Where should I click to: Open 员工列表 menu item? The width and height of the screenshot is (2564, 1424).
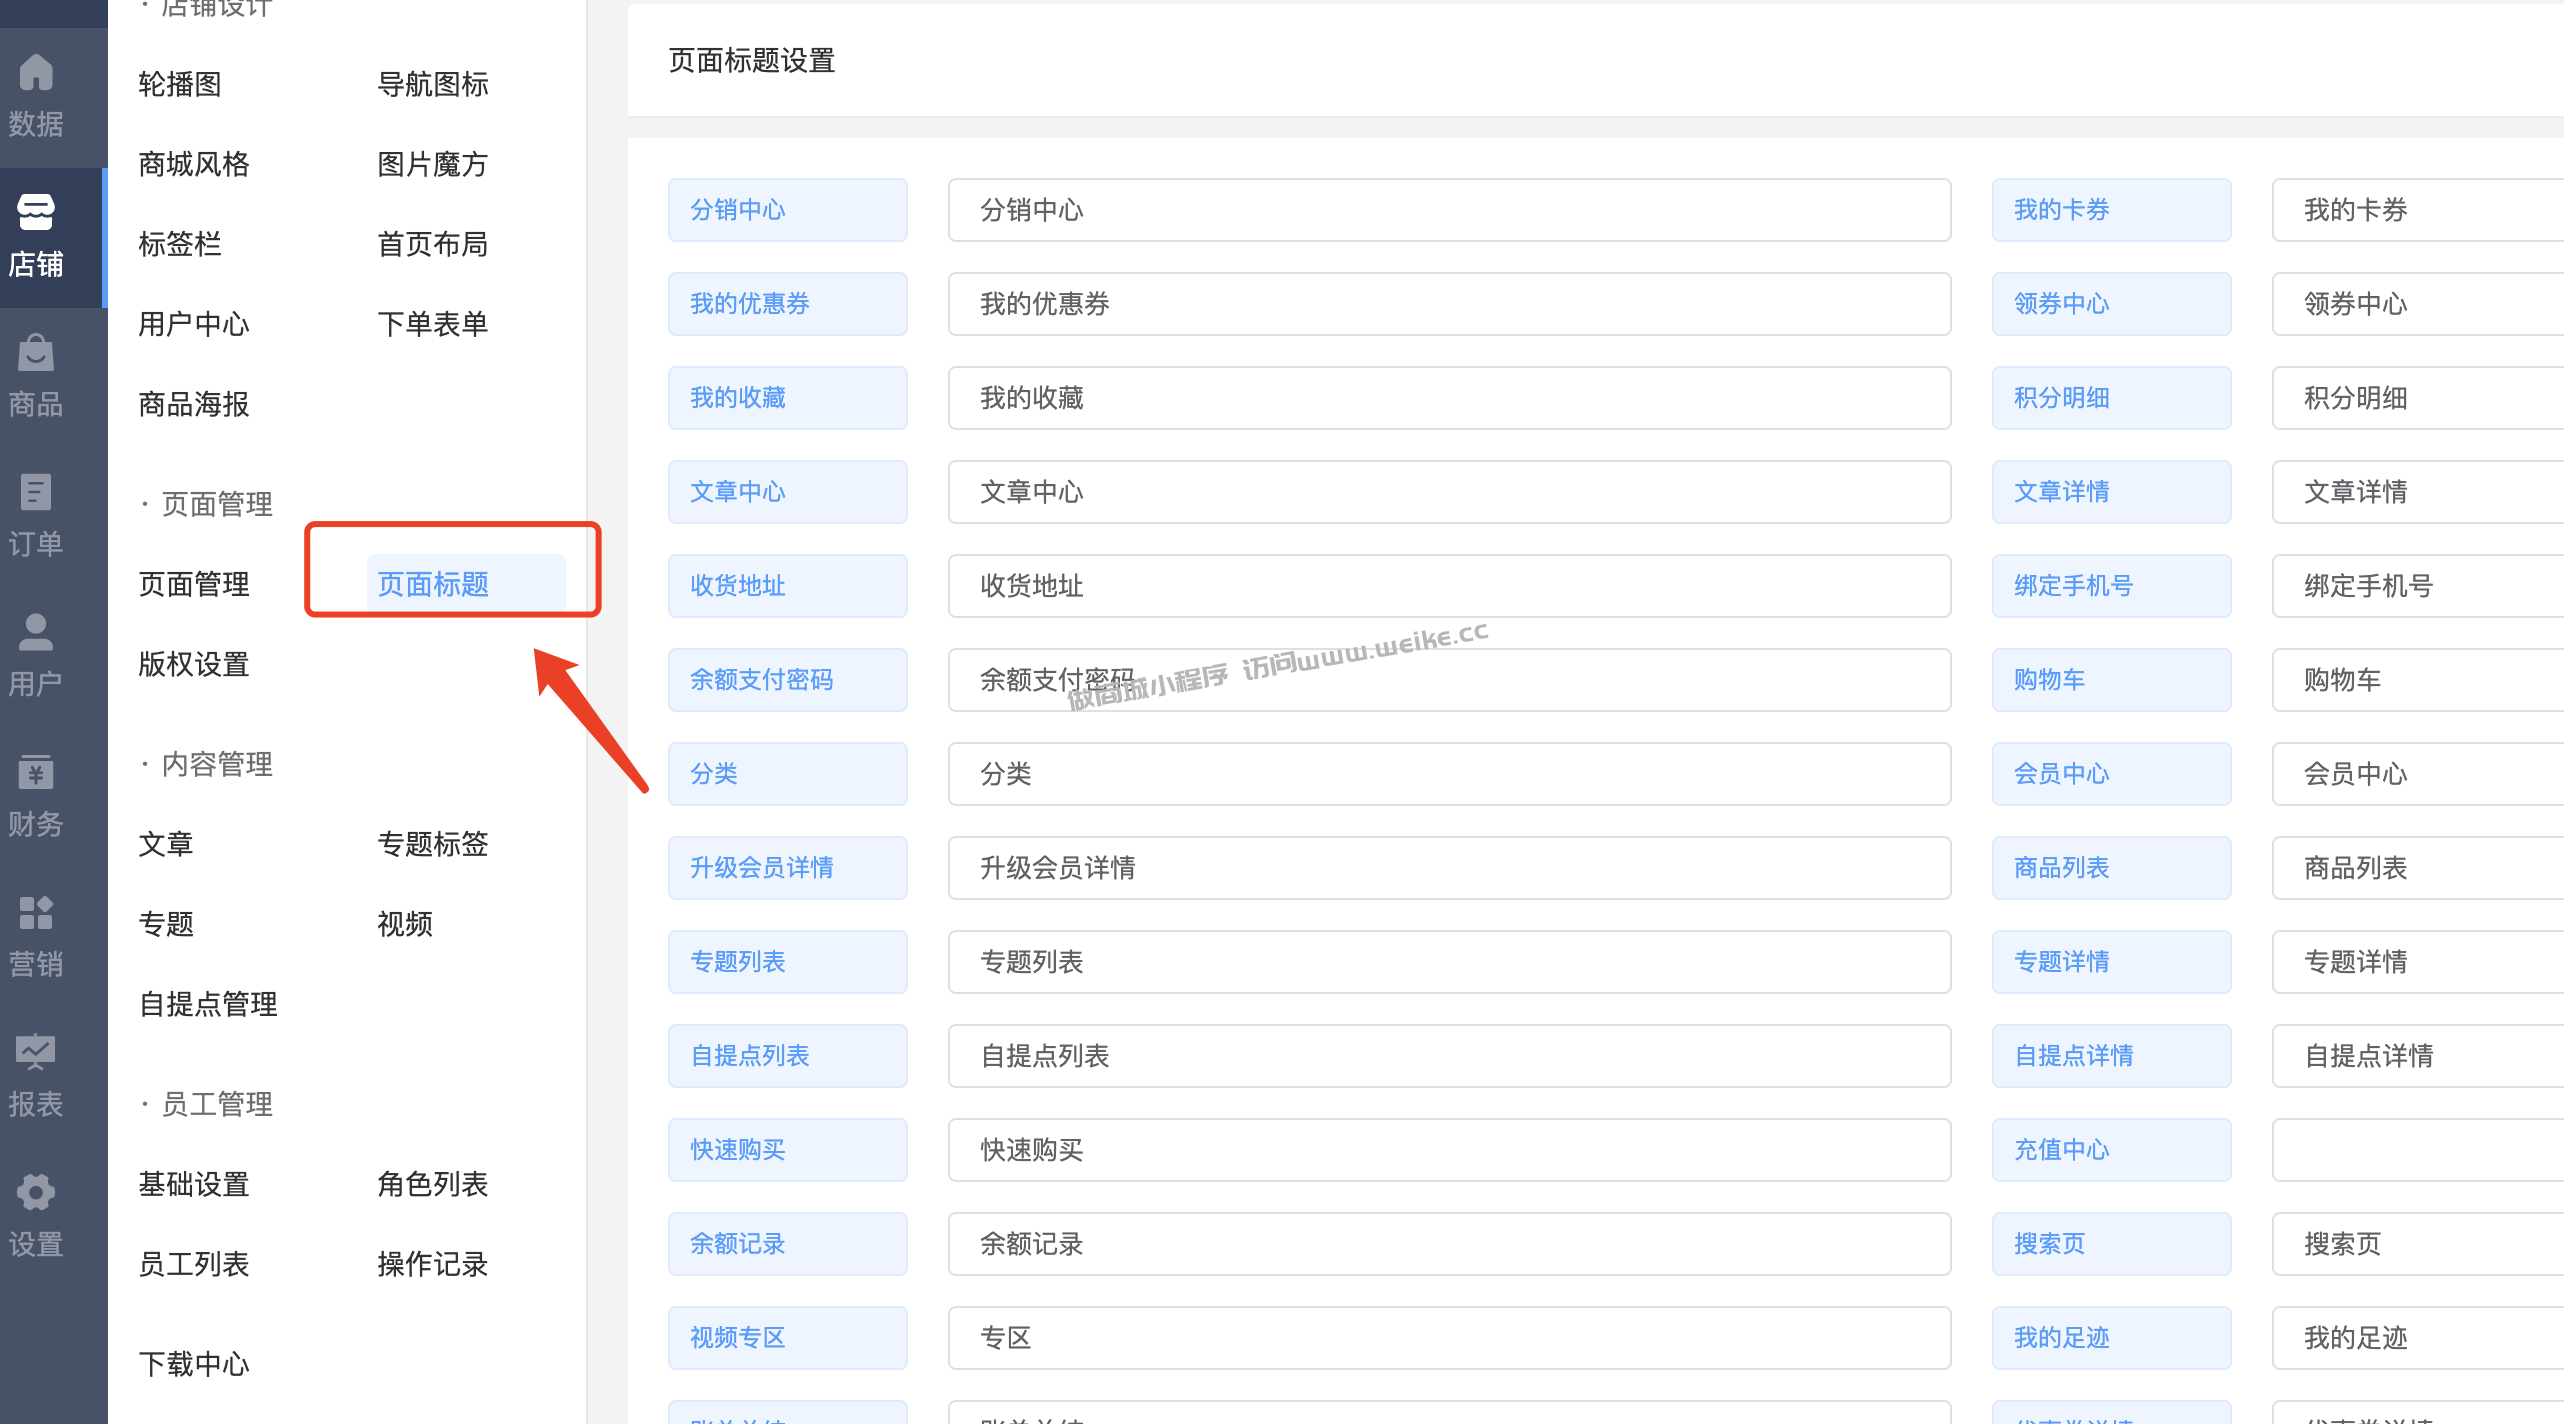pyautogui.click(x=194, y=1264)
